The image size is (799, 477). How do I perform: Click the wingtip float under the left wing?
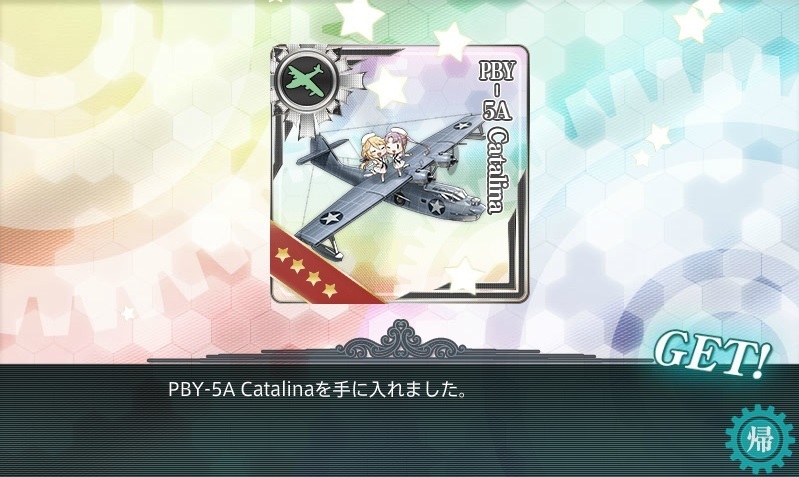coord(331,249)
